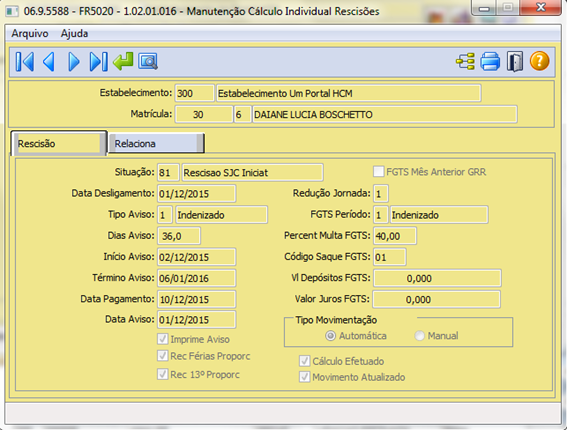Select the Manual radio button
This screenshot has width=567, height=430.
(x=419, y=336)
